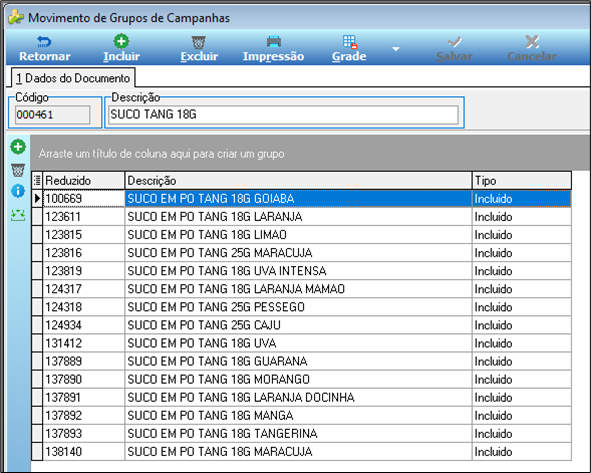
Task: Open Impressão printer option
Action: pos(273,49)
